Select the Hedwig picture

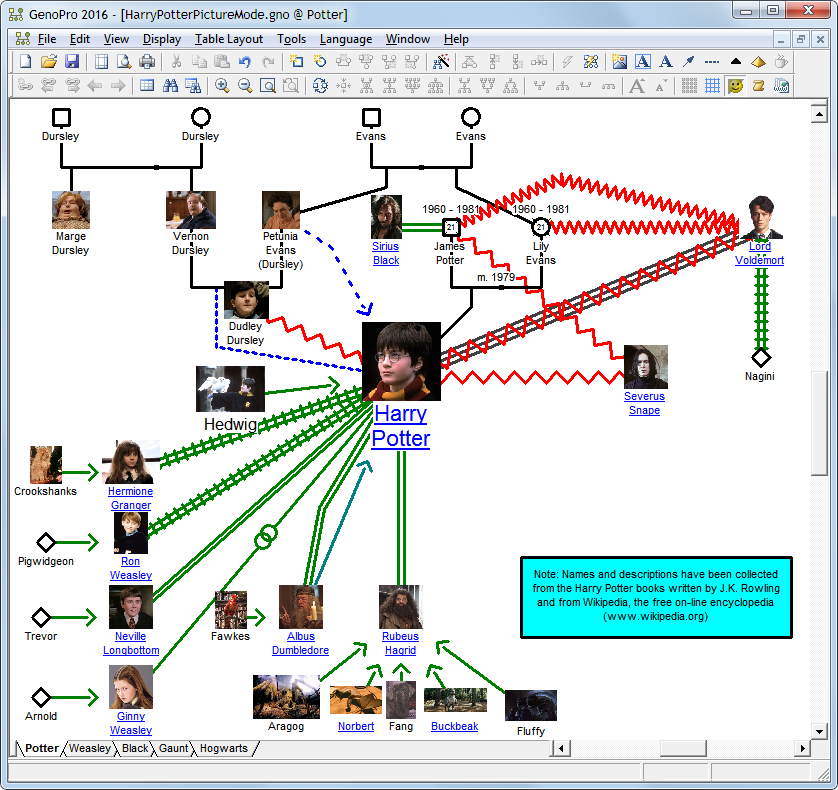click(x=230, y=389)
